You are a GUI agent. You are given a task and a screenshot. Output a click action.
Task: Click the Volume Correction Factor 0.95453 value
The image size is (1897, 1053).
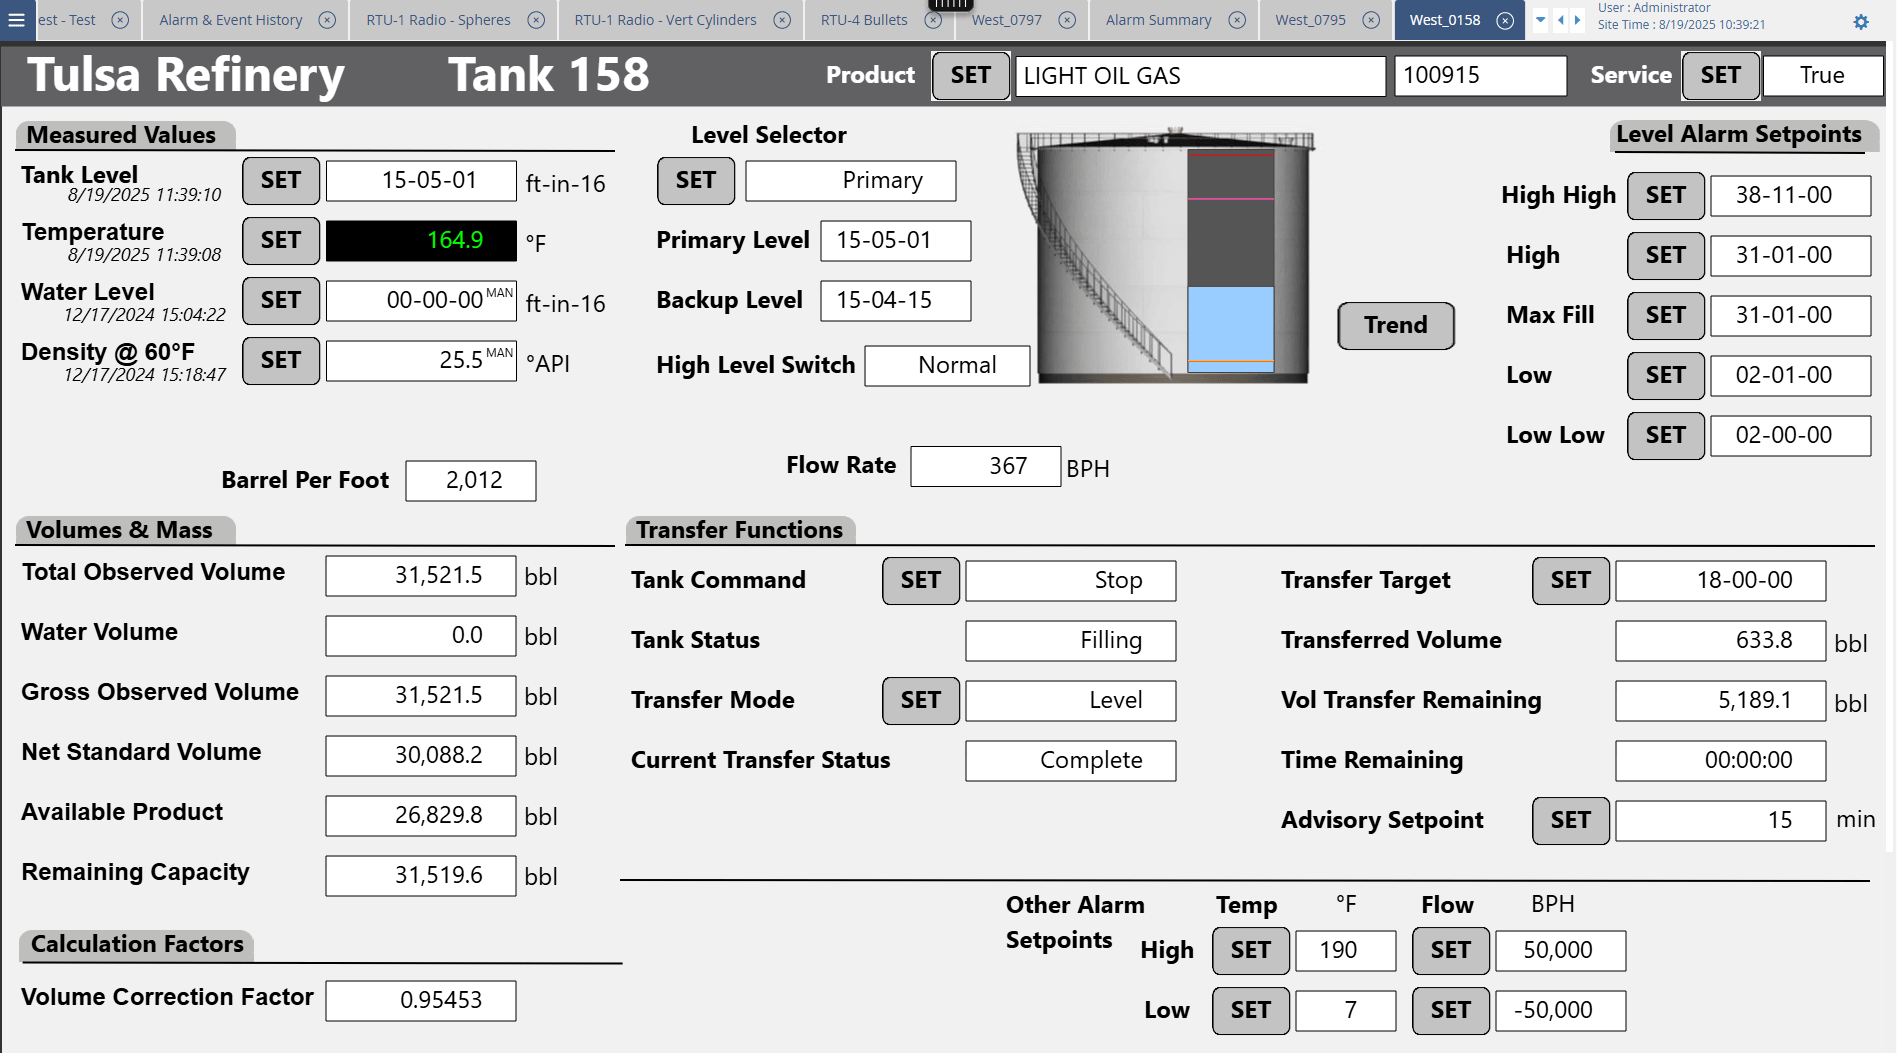click(x=421, y=1001)
